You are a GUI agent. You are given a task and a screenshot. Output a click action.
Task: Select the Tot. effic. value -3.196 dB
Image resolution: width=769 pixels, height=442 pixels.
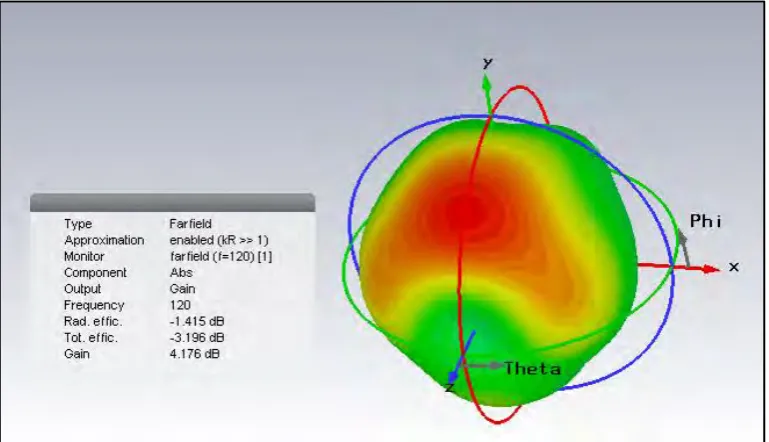click(x=197, y=338)
